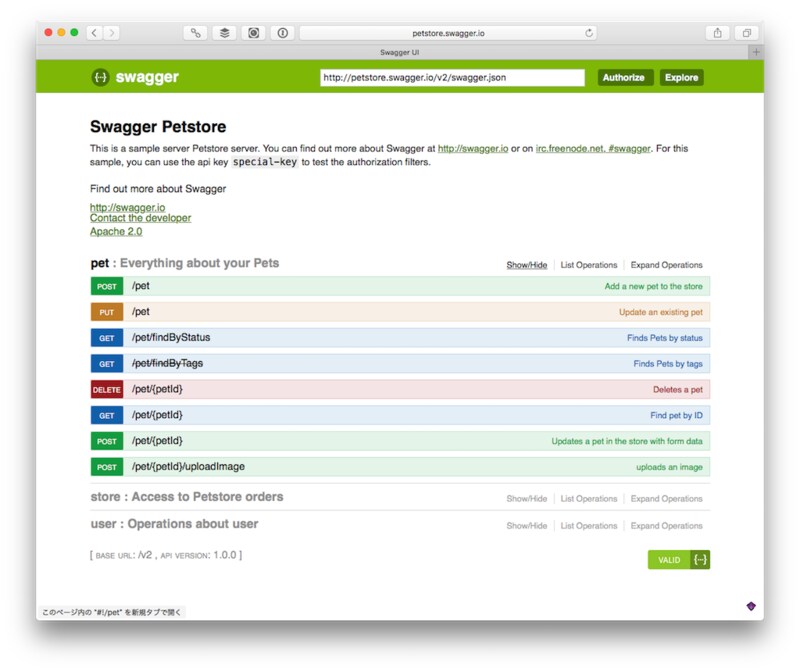Expand the GET /pet/findByStatus operation
Screen dimensions: 800x672
171,338
